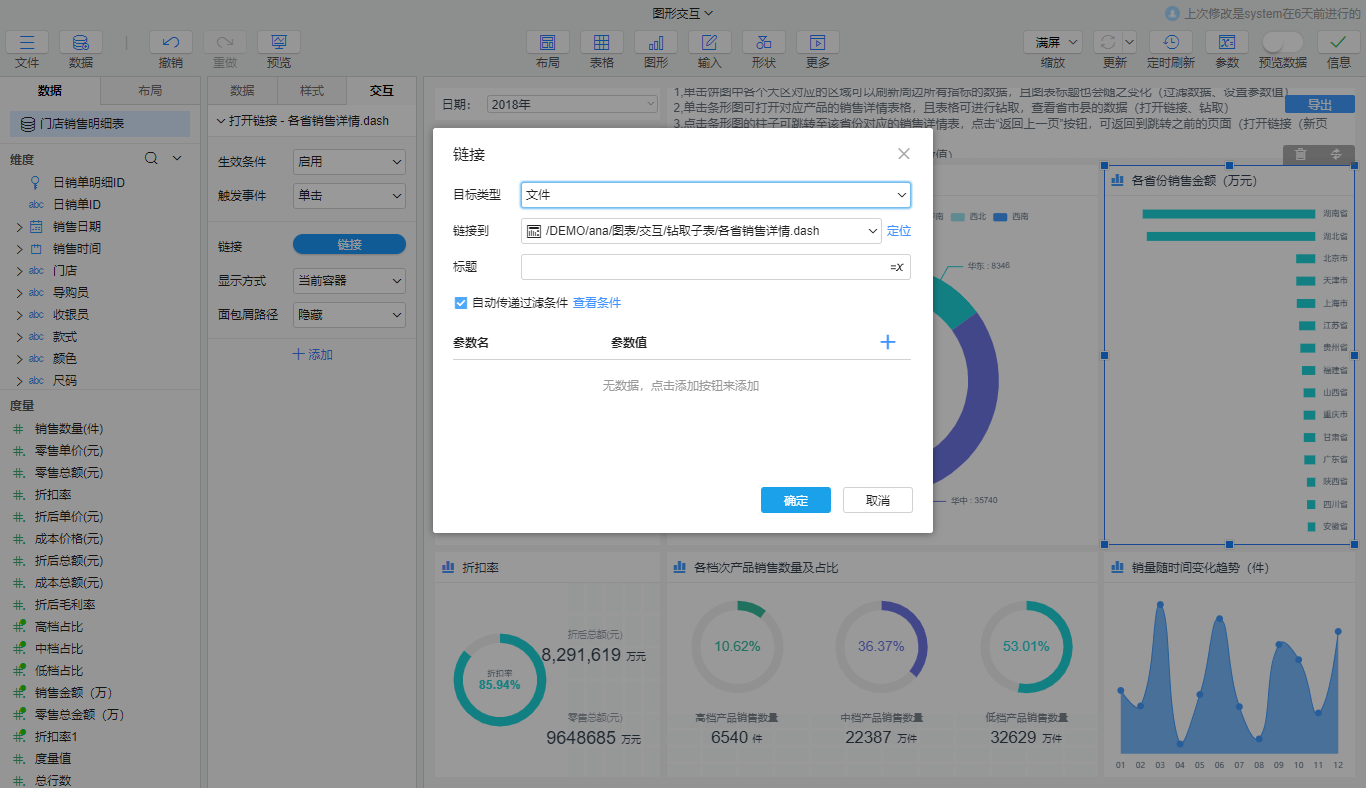The width and height of the screenshot is (1366, 788).
Task: Expand the 链接到 file path dropdown
Action: pos(872,231)
